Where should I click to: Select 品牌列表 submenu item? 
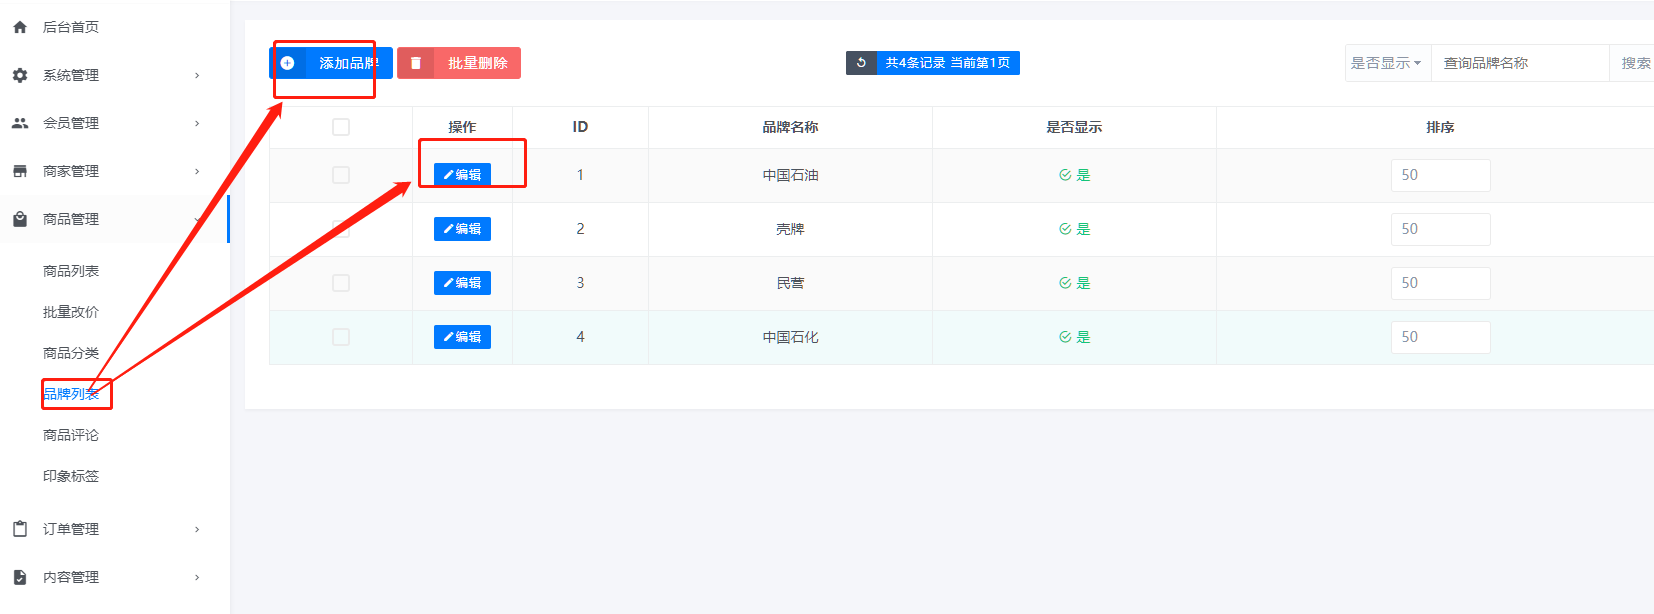(x=71, y=394)
